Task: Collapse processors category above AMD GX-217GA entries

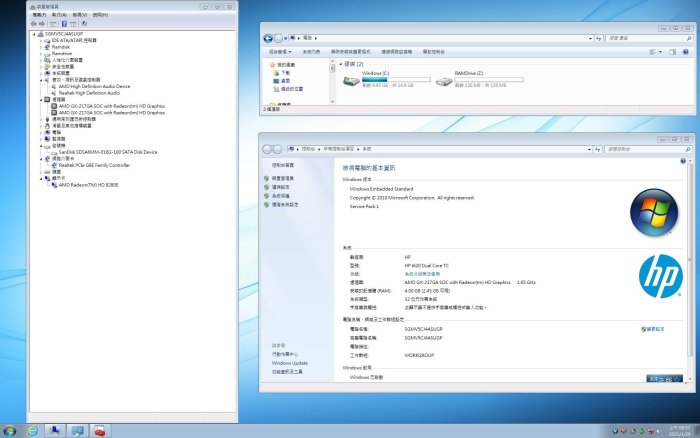Action: [x=41, y=100]
